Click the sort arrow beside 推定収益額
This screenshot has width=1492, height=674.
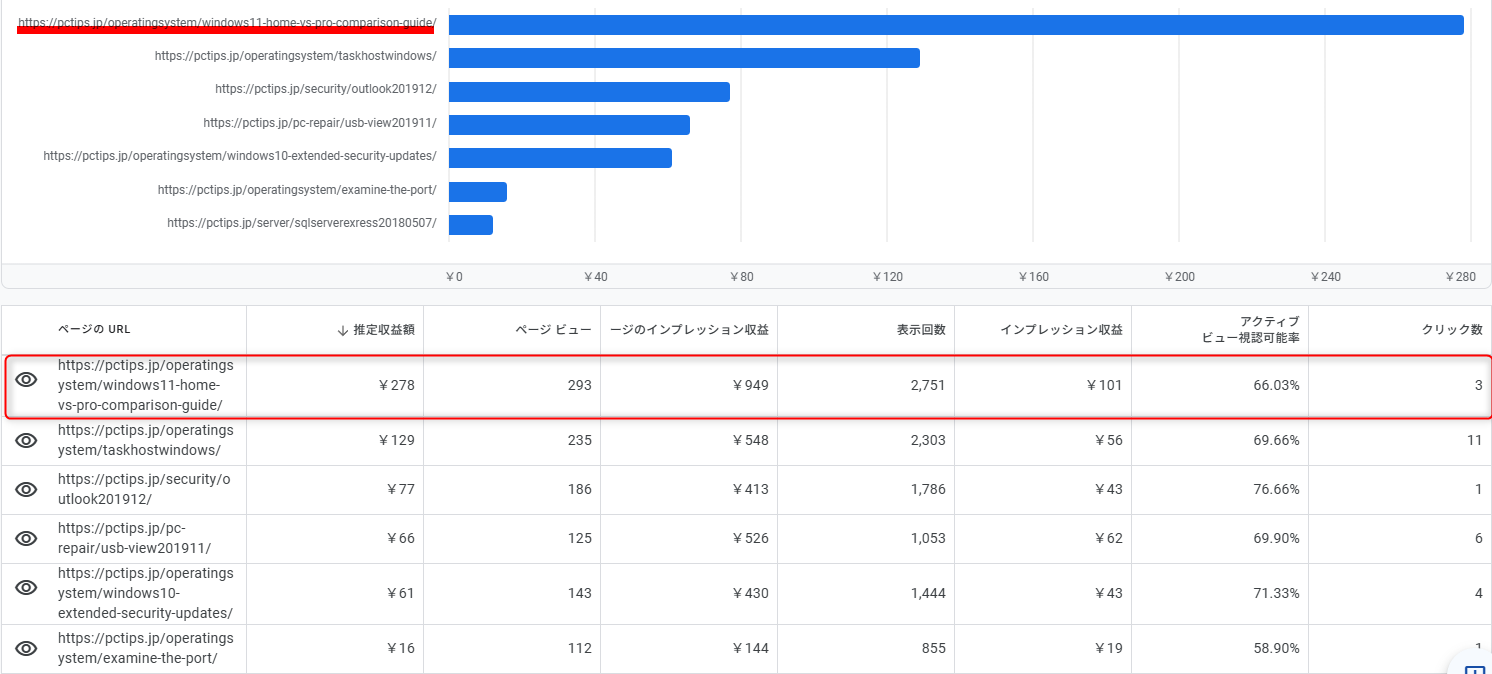(x=341, y=330)
